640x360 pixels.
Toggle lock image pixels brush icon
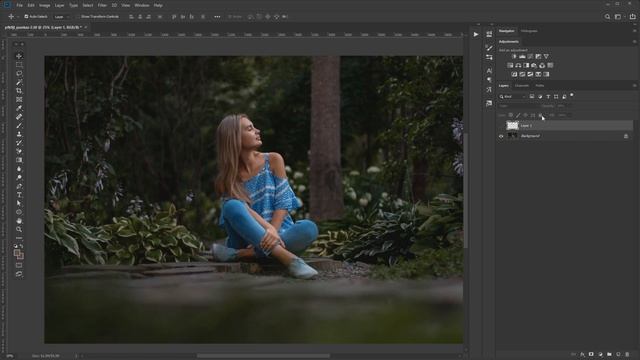click(518, 116)
